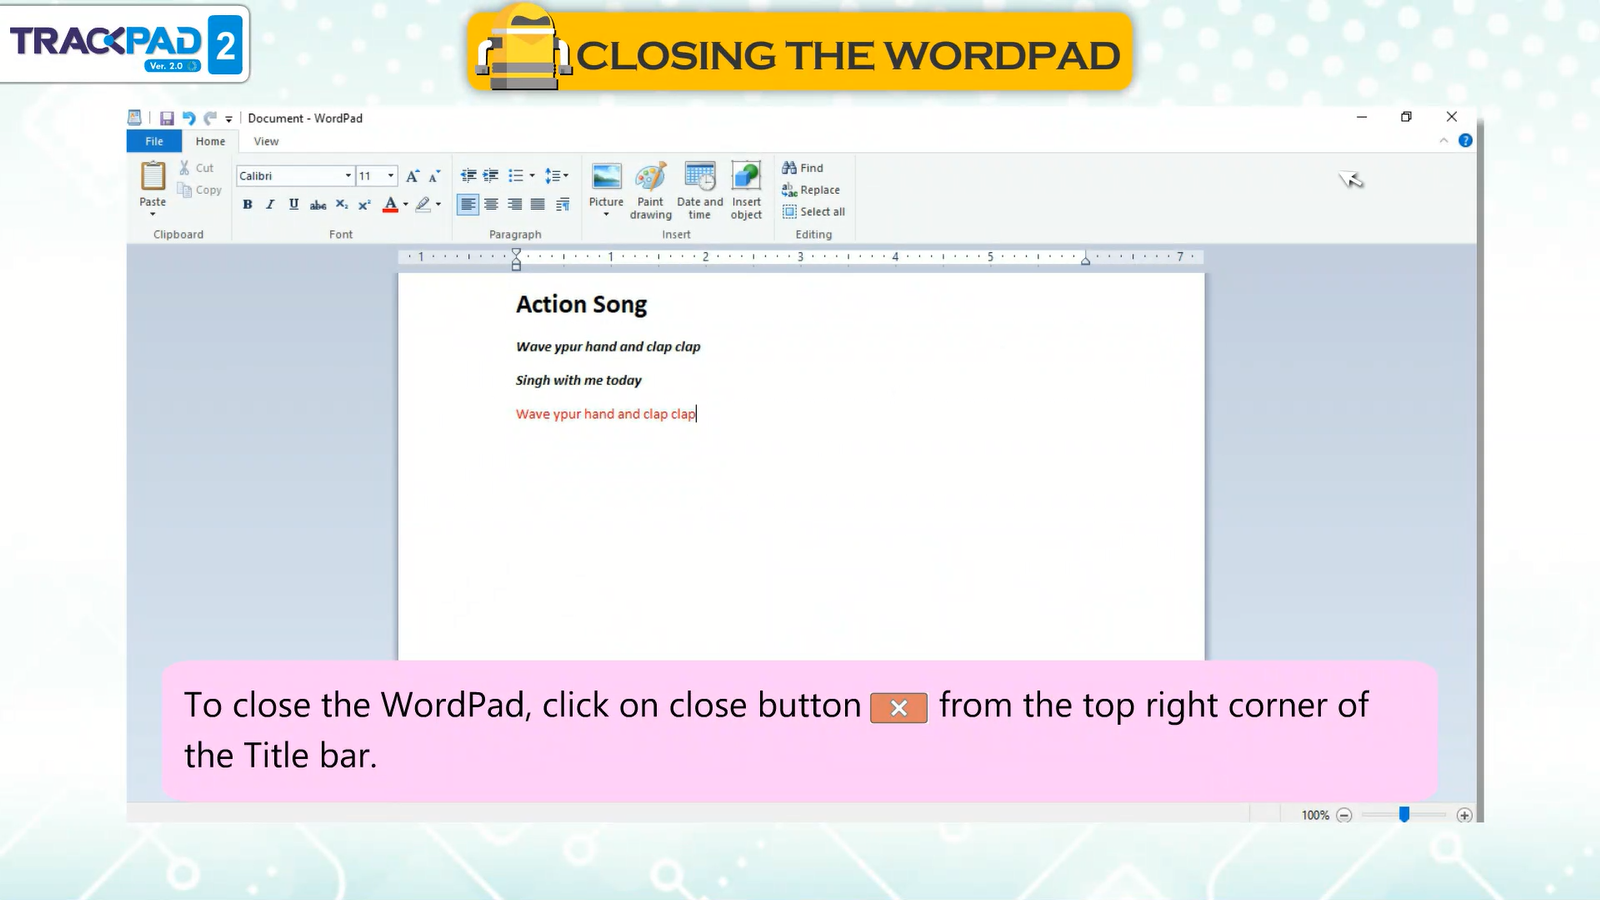Screen dimensions: 1600x900
Task: Toggle bold formatting
Action: (247, 204)
